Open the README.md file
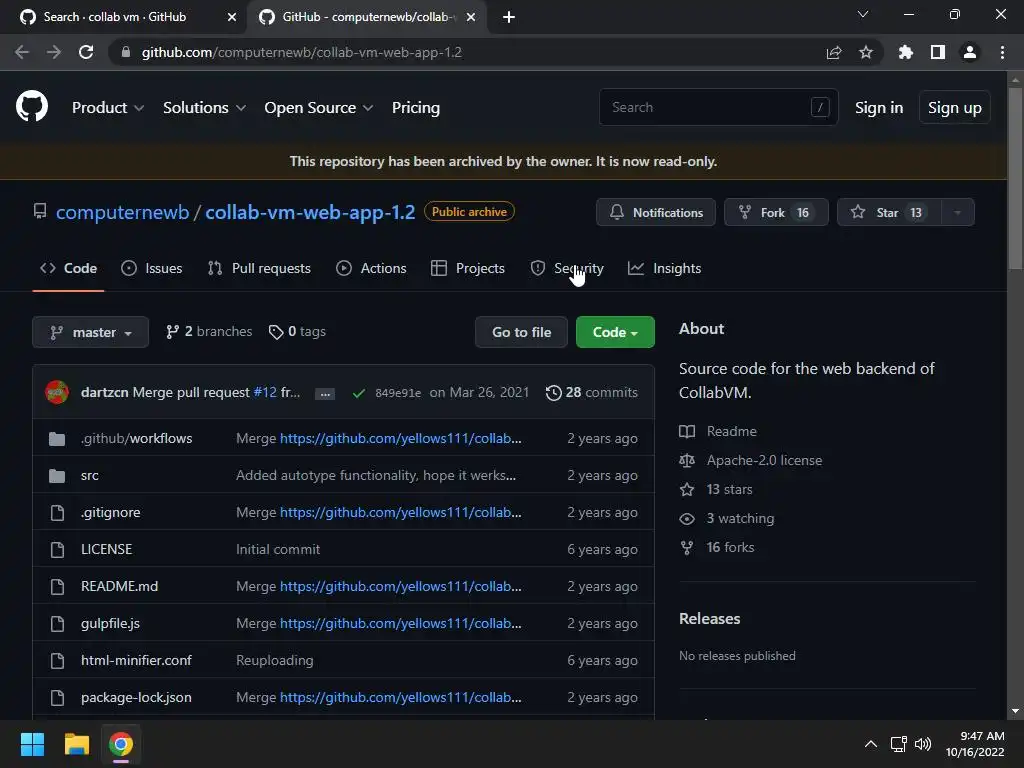Image resolution: width=1024 pixels, height=768 pixels. coord(120,586)
